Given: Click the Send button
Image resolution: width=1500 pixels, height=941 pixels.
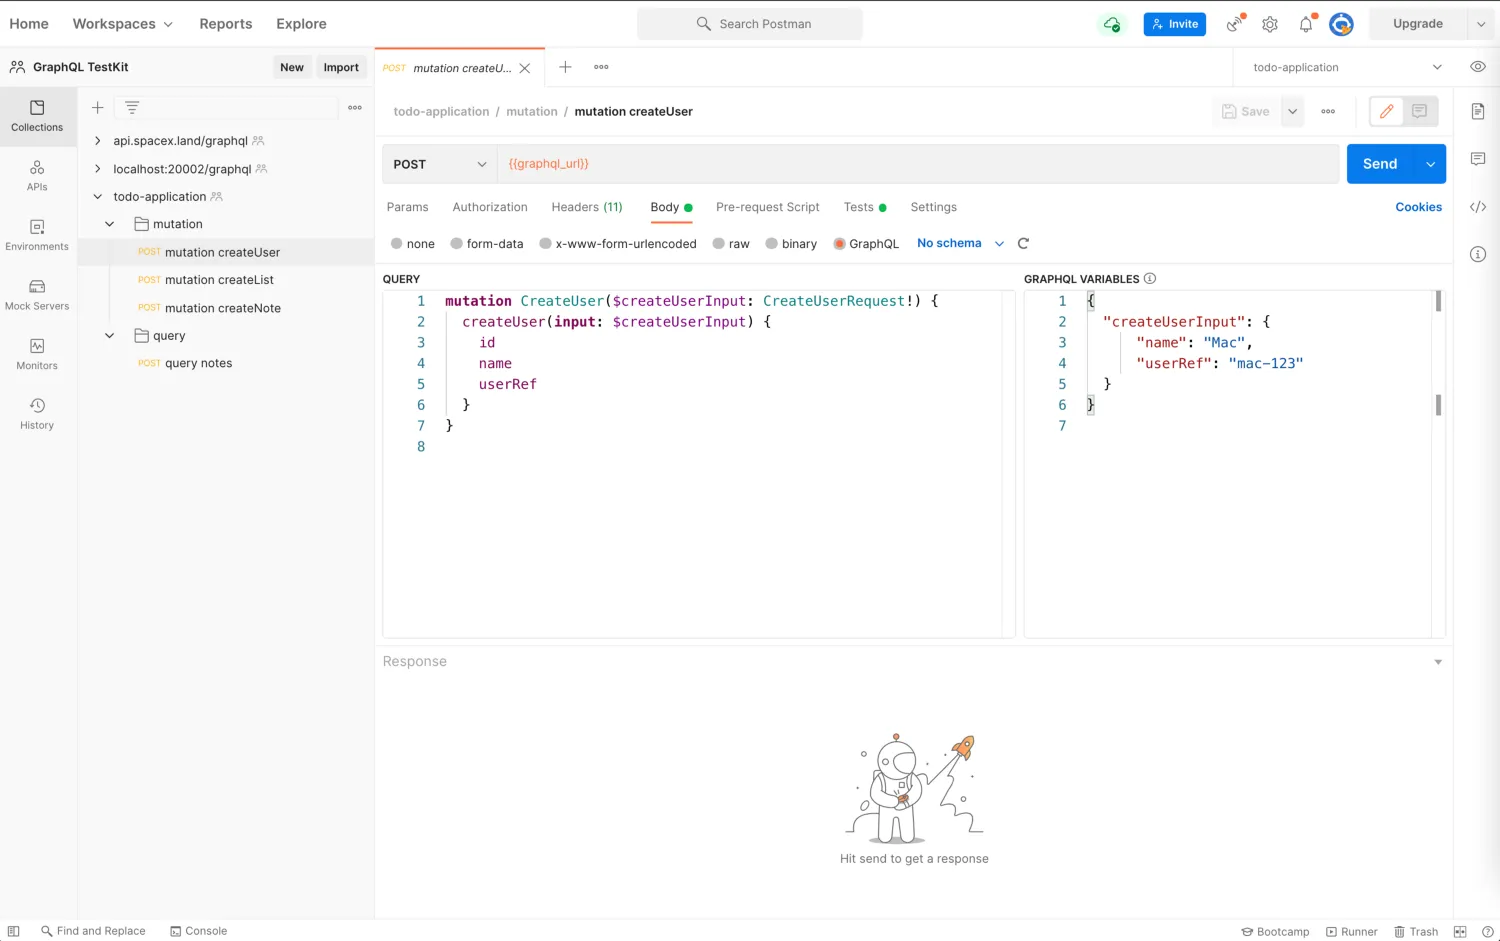Looking at the screenshot, I should pos(1380,164).
